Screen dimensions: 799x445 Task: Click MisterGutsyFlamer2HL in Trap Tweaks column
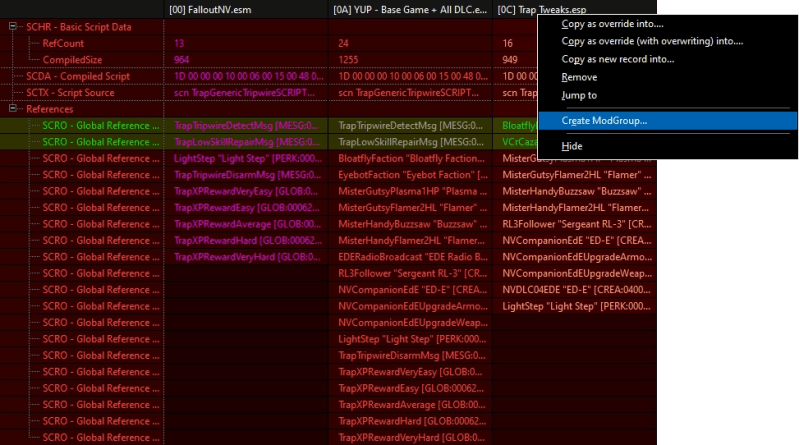(576, 175)
